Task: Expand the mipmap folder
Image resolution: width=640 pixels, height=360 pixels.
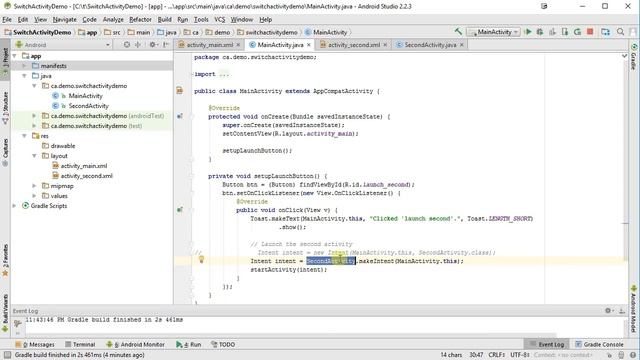Action: [x=34, y=186]
